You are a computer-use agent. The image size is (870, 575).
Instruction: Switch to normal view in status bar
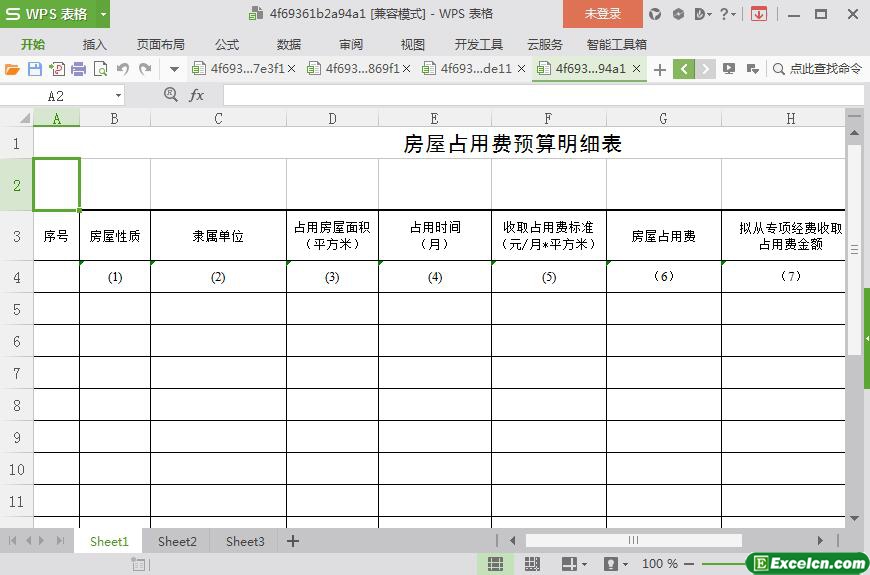[x=495, y=564]
